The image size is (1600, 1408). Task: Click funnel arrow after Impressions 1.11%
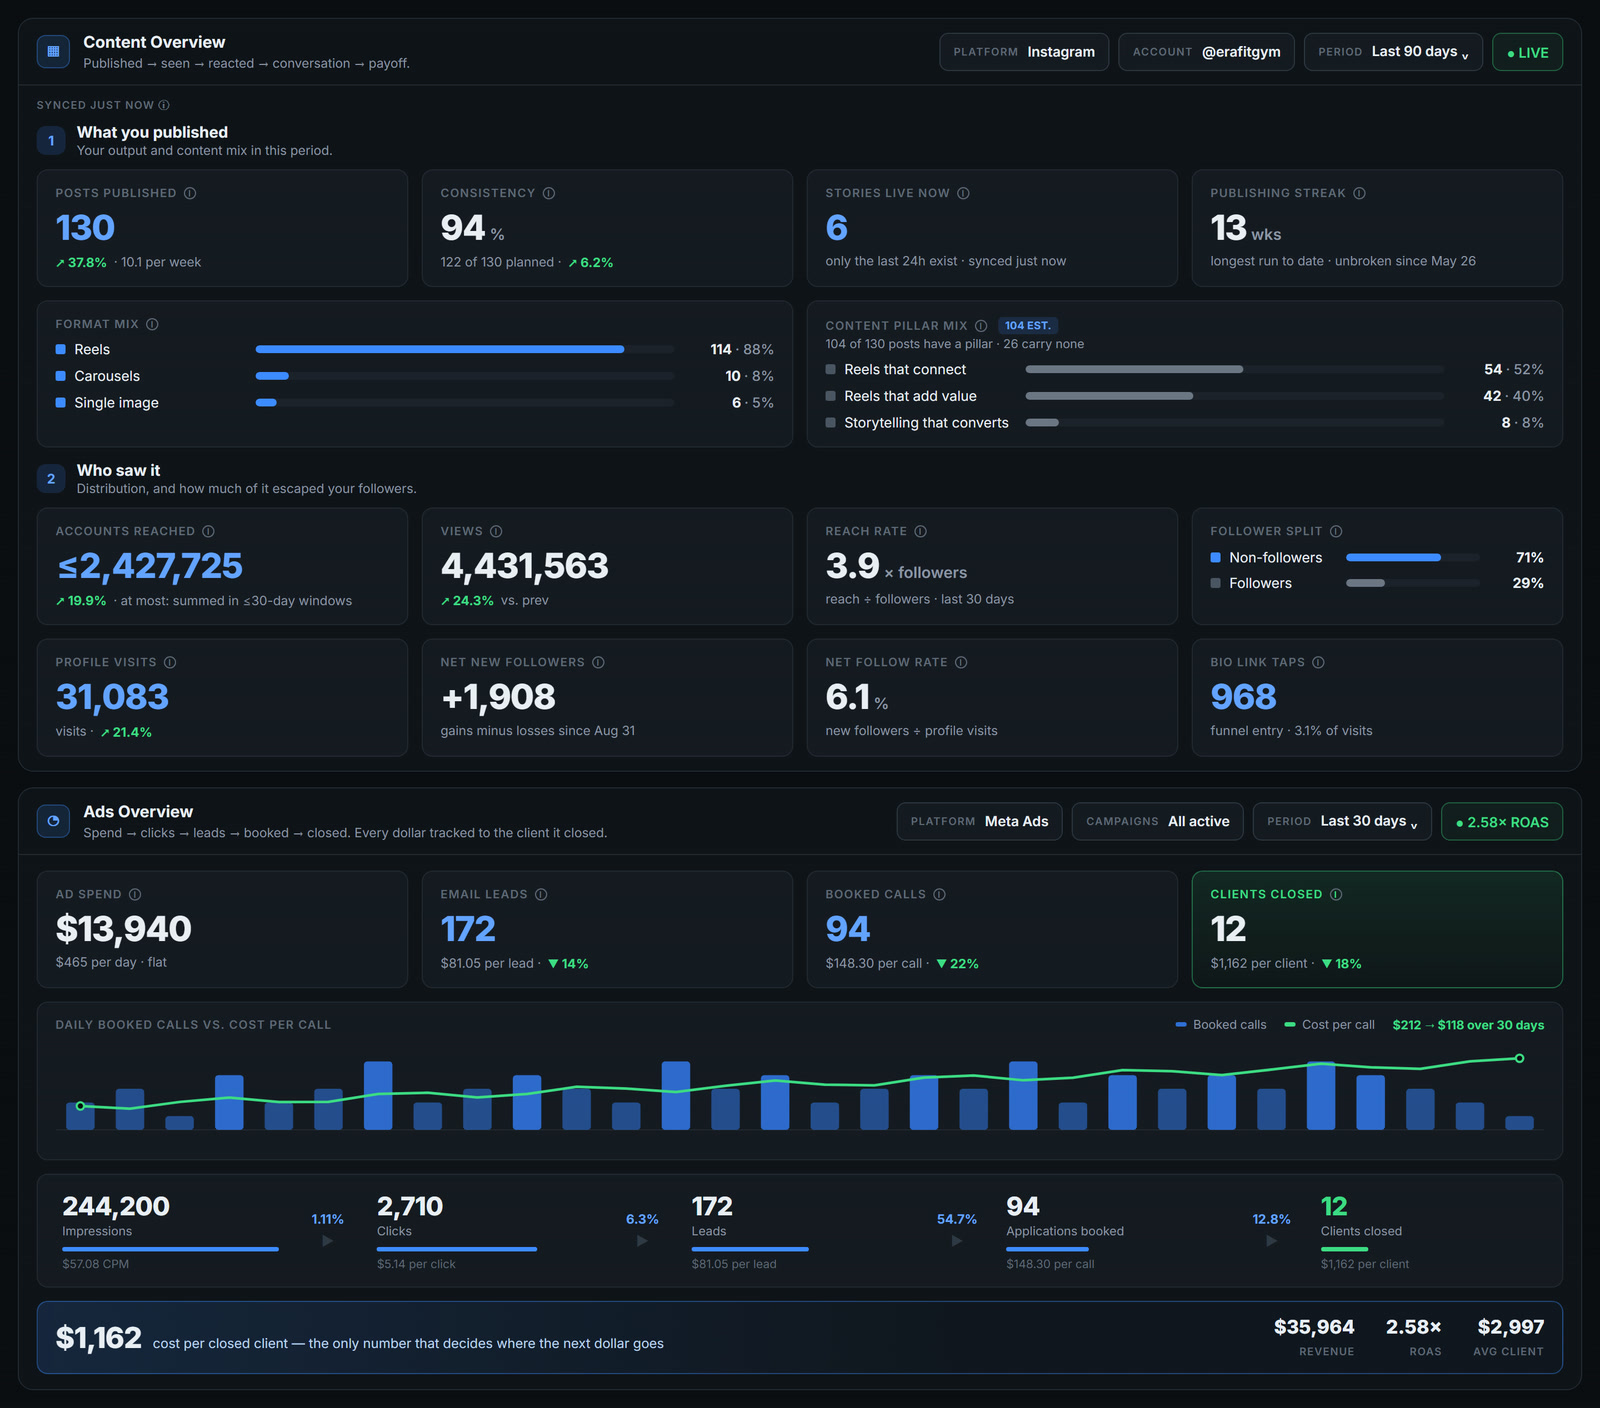click(328, 1241)
